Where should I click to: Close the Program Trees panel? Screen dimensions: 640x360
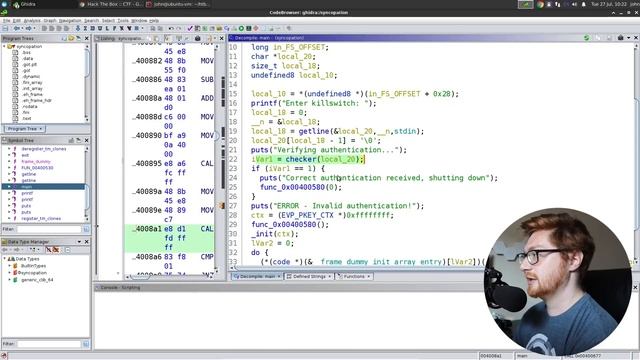87,38
